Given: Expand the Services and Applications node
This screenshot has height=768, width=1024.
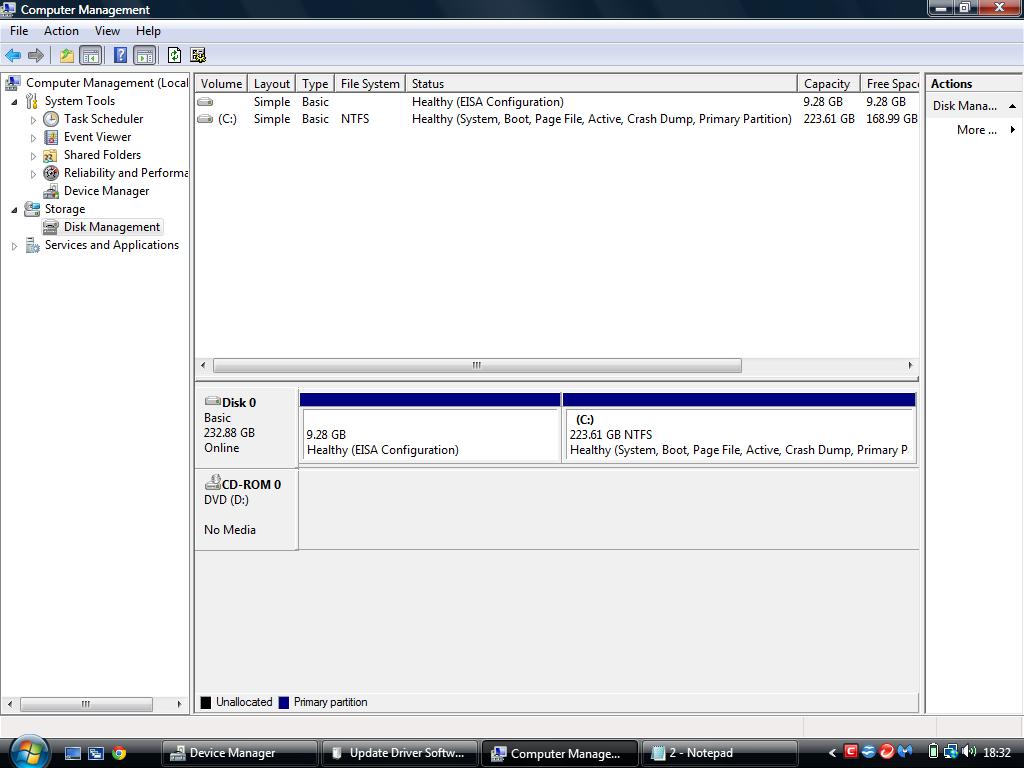Looking at the screenshot, I should [x=14, y=246].
